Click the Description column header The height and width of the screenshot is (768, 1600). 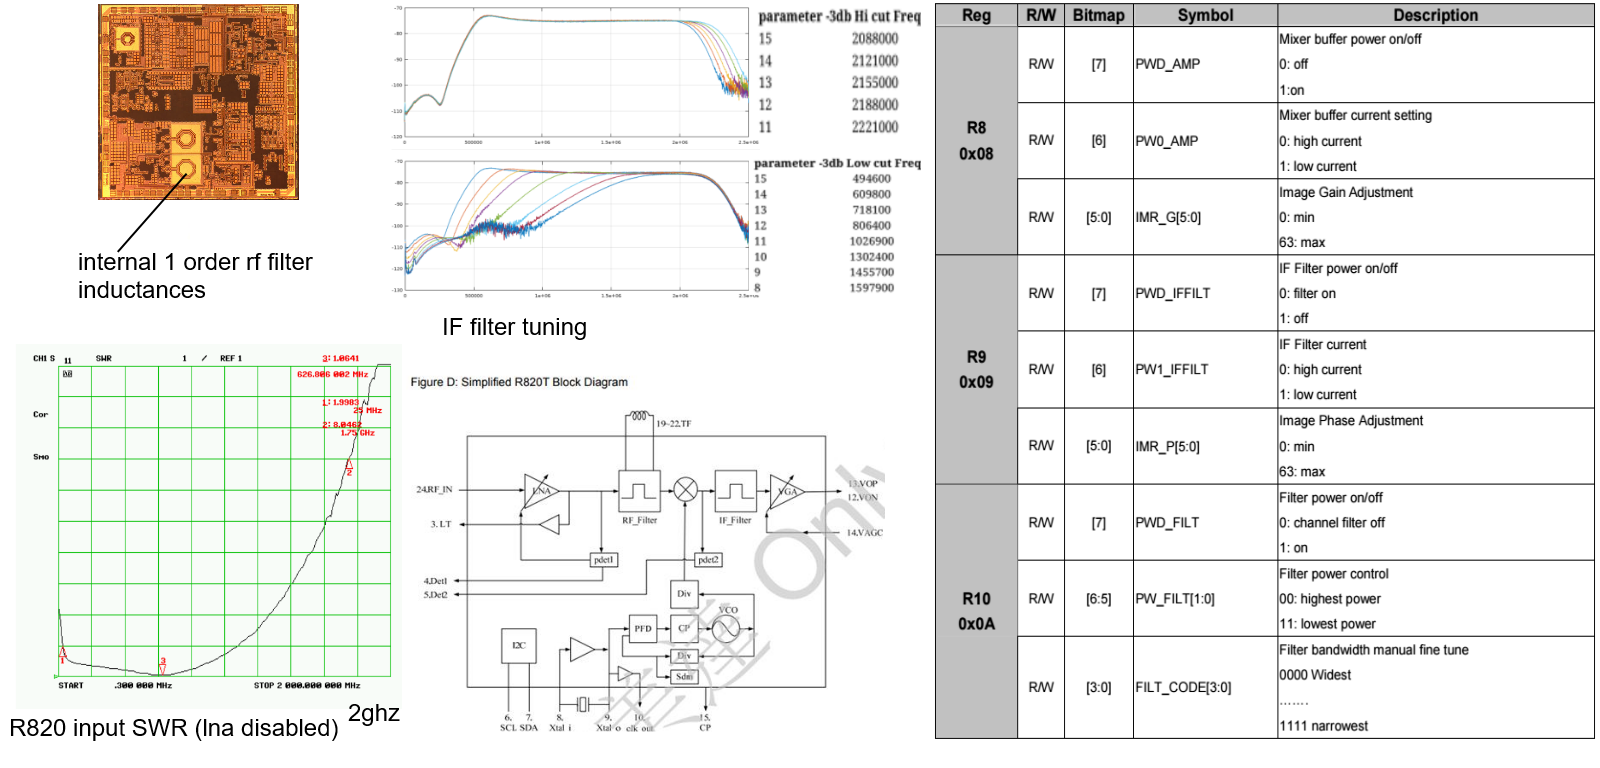[x=1435, y=15]
